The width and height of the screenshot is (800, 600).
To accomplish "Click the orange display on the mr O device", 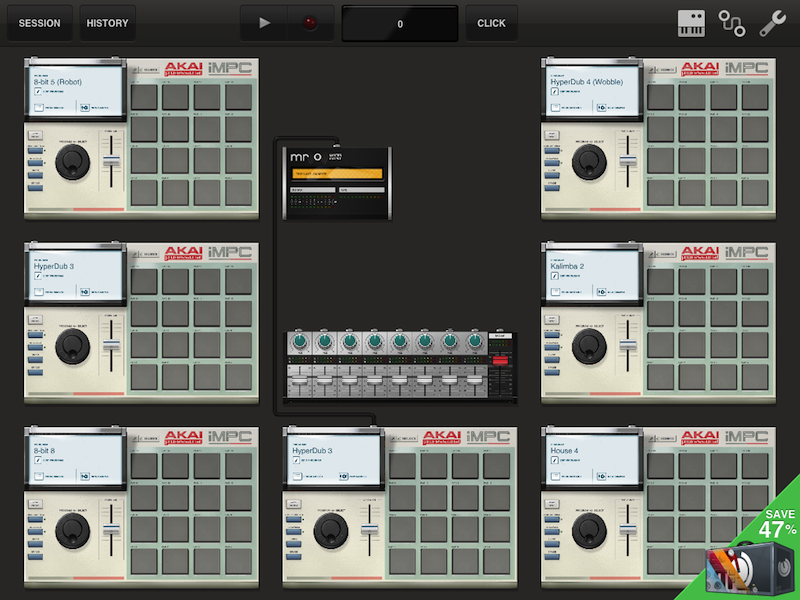I will 337,174.
